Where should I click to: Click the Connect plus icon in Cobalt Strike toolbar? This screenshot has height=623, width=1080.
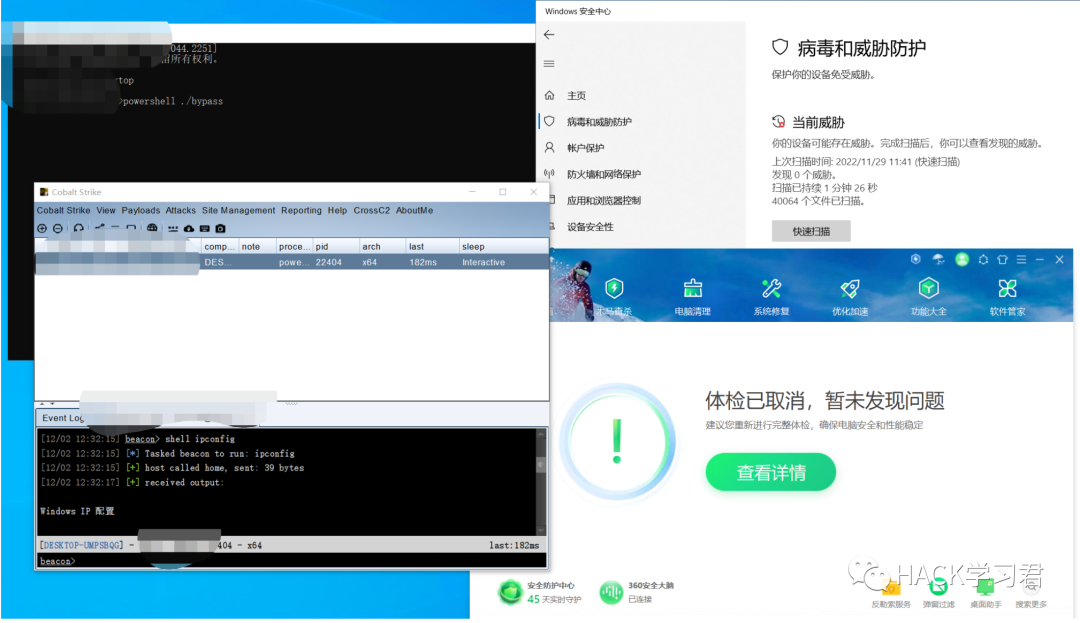(x=42, y=229)
